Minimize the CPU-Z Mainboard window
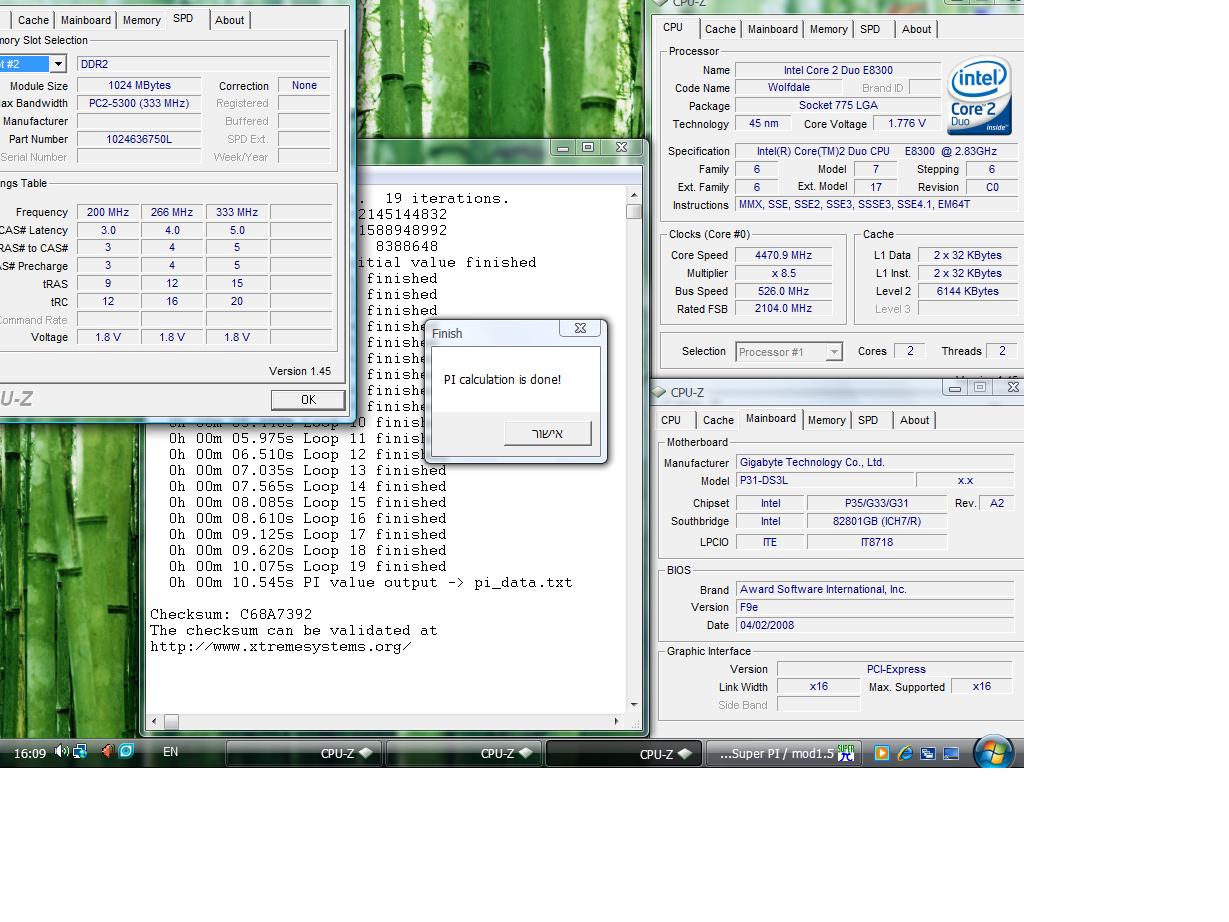 [955, 387]
